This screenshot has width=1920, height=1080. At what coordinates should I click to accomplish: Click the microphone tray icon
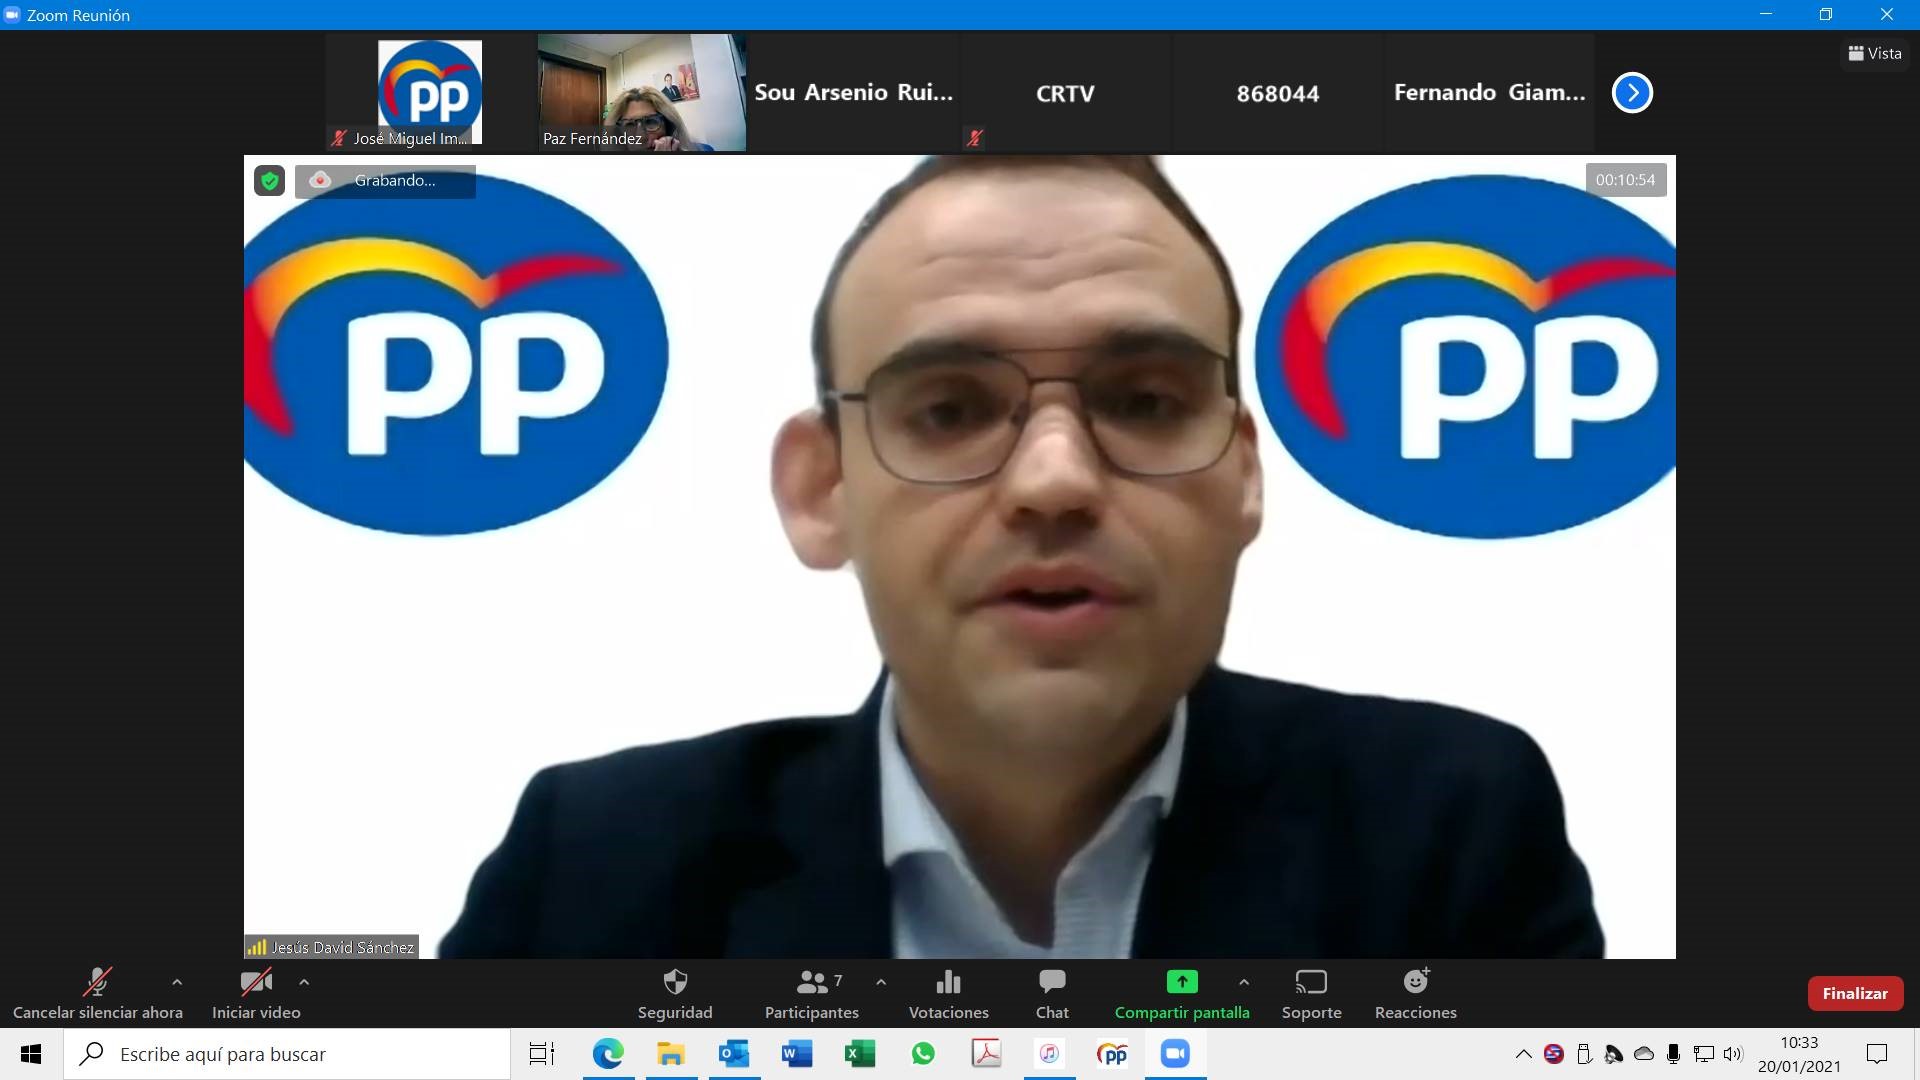1673,1054
